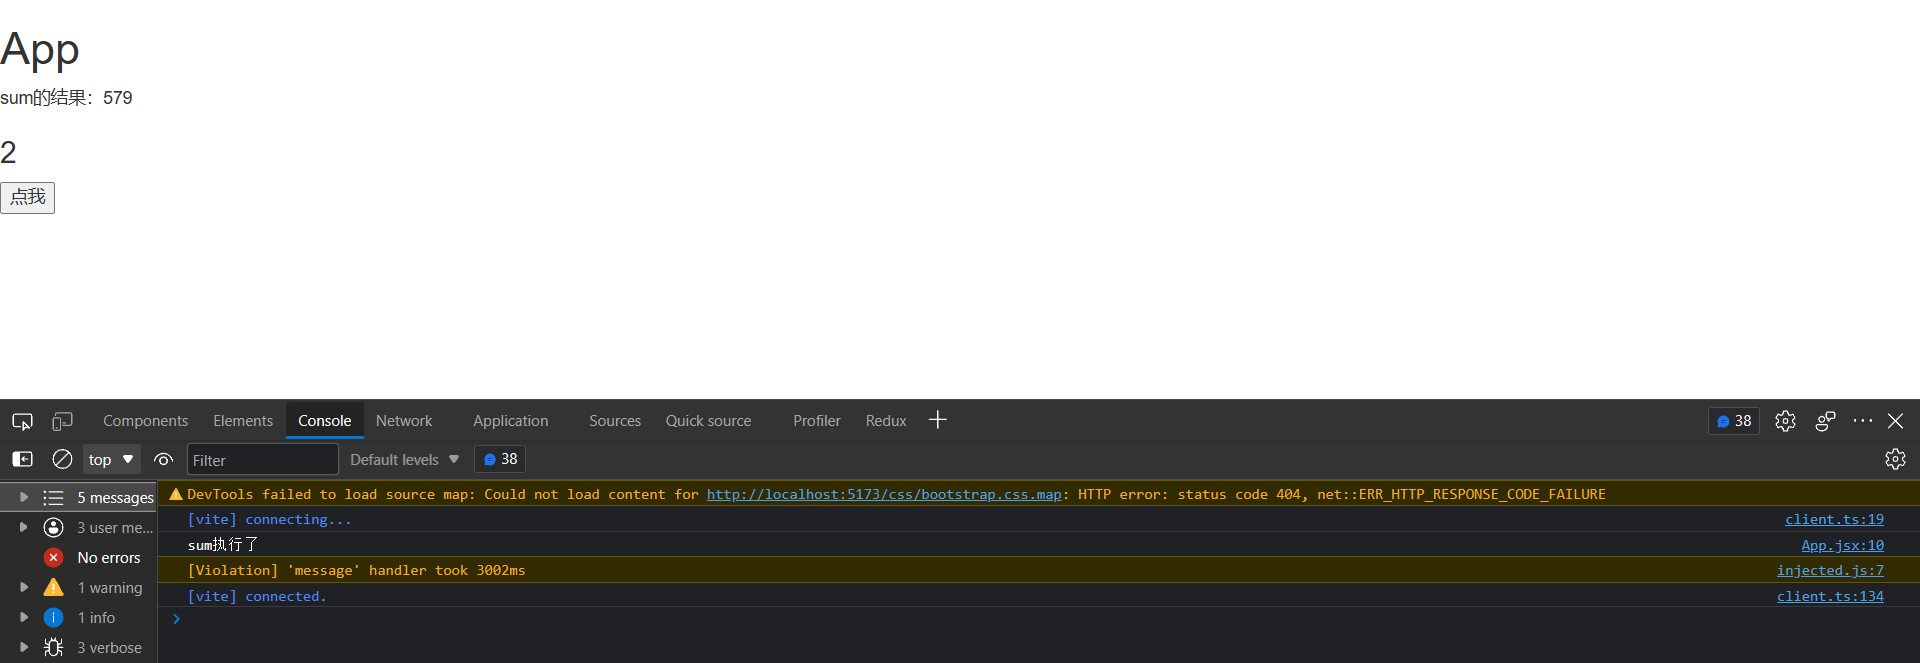Screen dimensions: 1920x663
Task: Click the plus icon for more tools
Action: click(x=937, y=420)
